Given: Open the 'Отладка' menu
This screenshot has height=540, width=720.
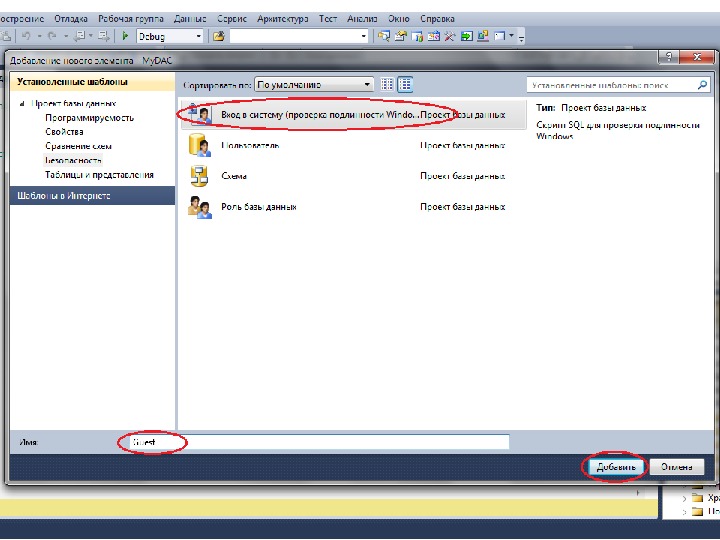Looking at the screenshot, I should point(71,19).
